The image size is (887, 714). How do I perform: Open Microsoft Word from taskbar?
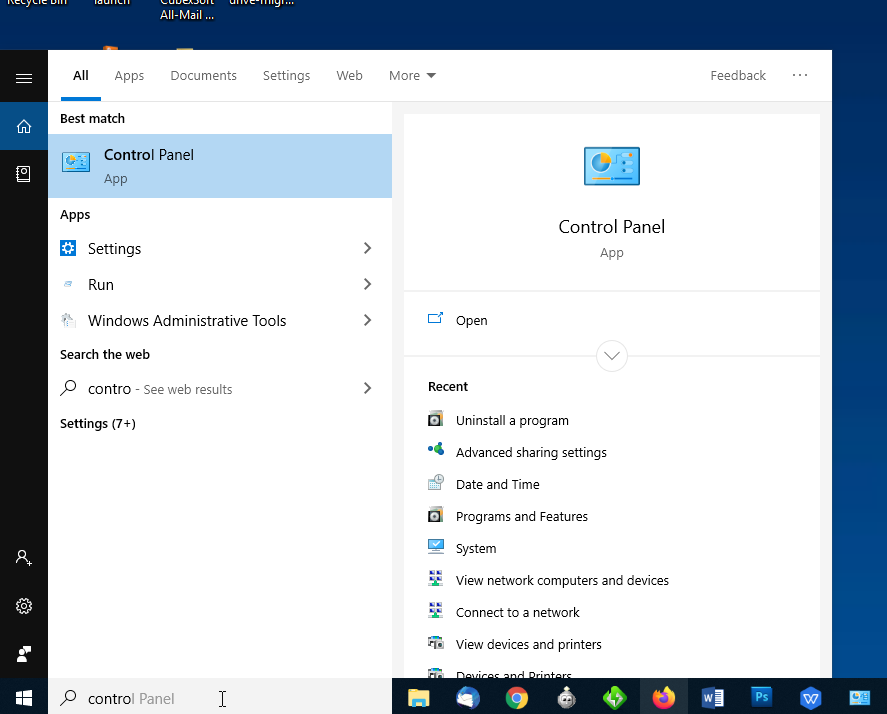pos(712,698)
